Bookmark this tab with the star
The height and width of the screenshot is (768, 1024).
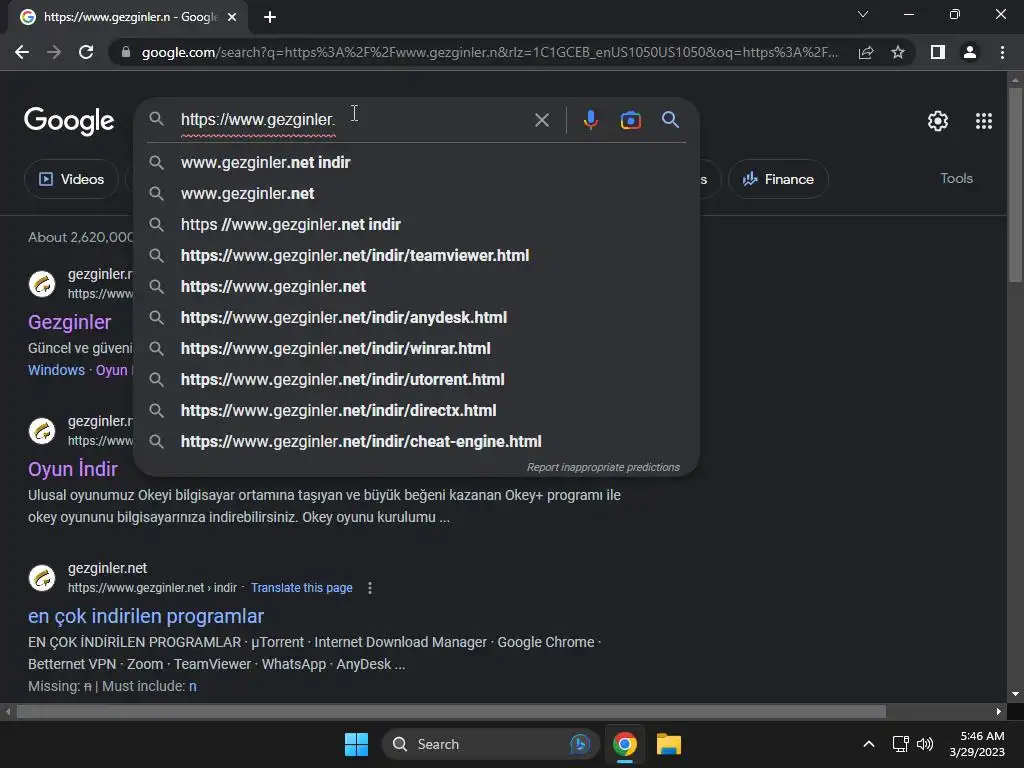pyautogui.click(x=898, y=52)
